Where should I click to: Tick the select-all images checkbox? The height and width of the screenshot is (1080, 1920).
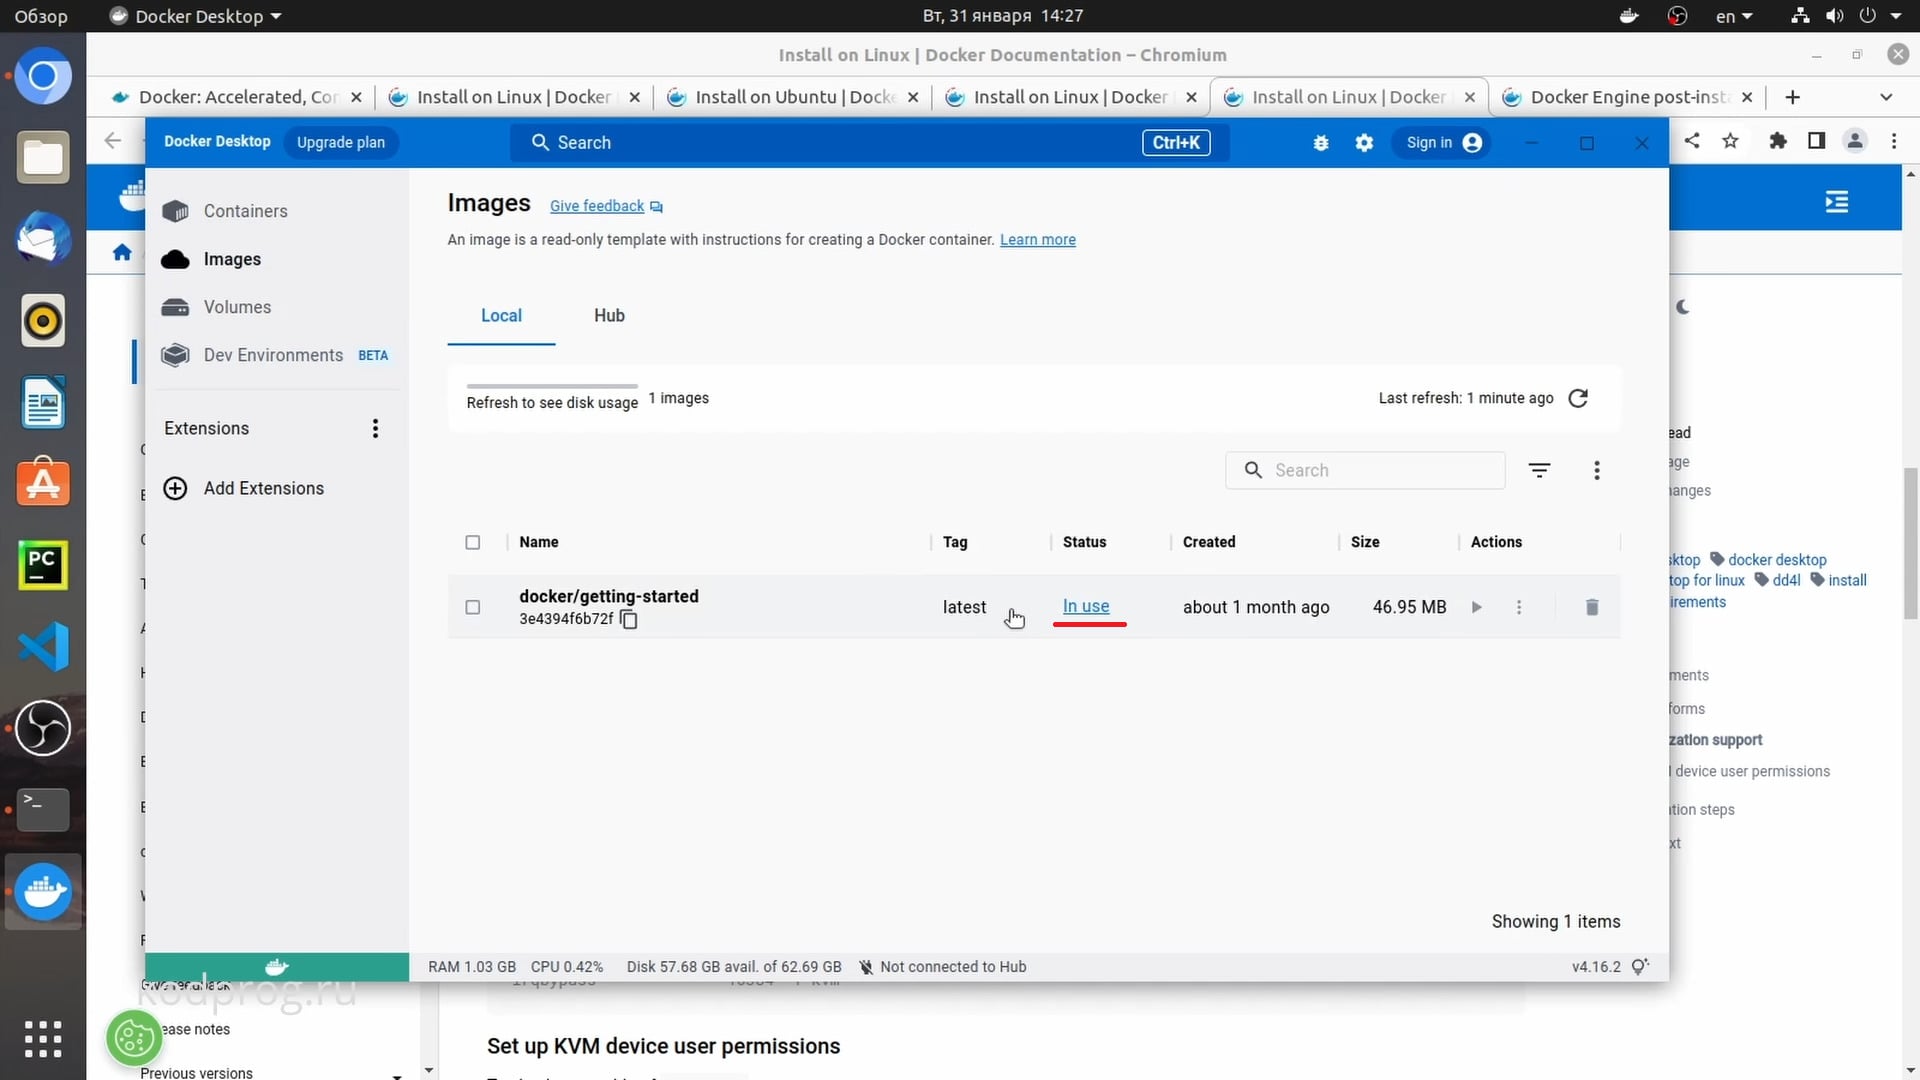point(473,542)
